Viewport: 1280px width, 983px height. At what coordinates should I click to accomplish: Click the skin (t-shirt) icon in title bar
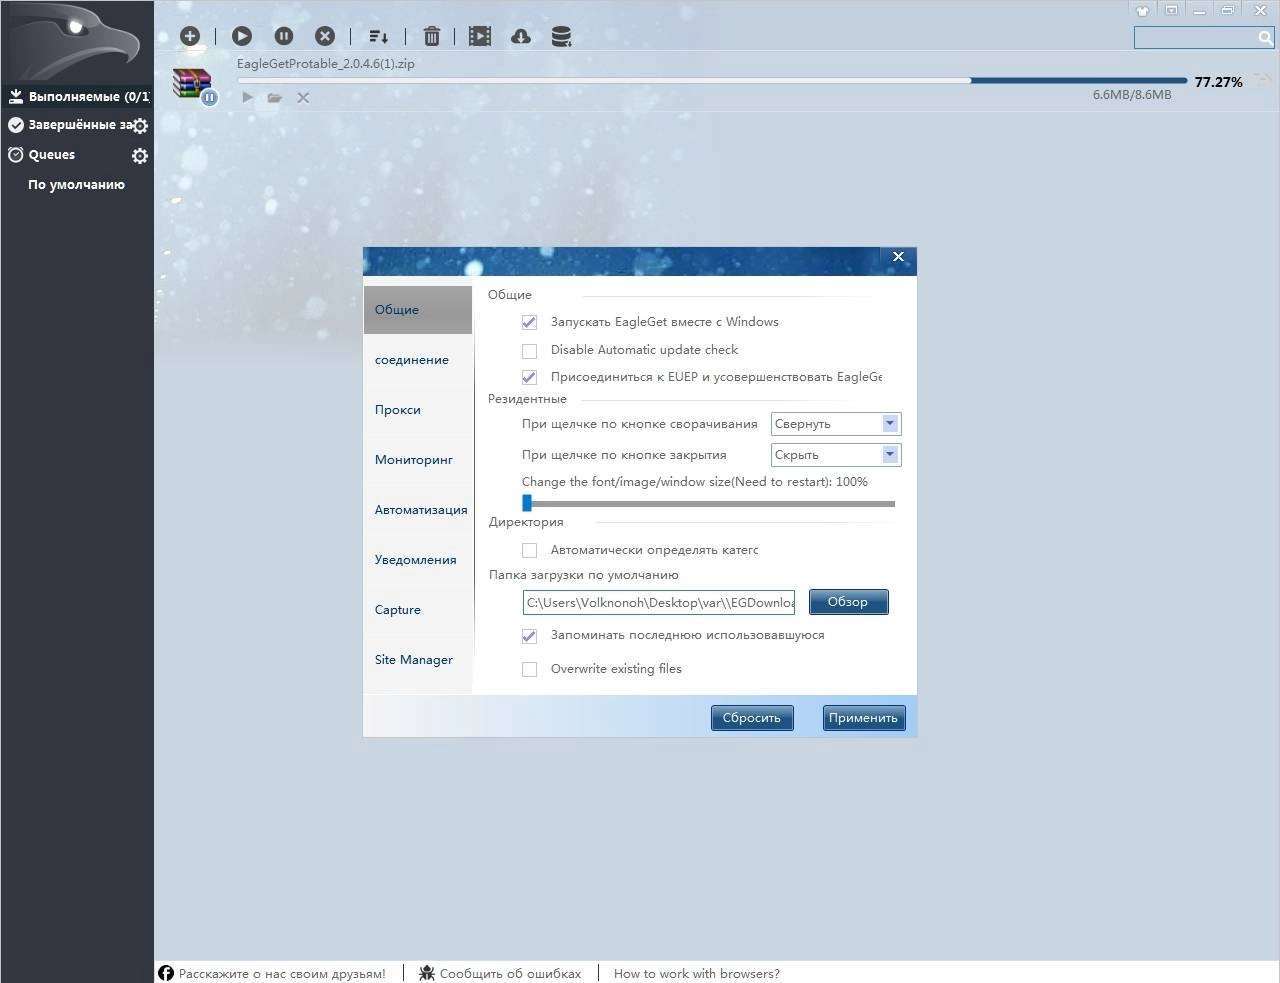pos(1143,10)
